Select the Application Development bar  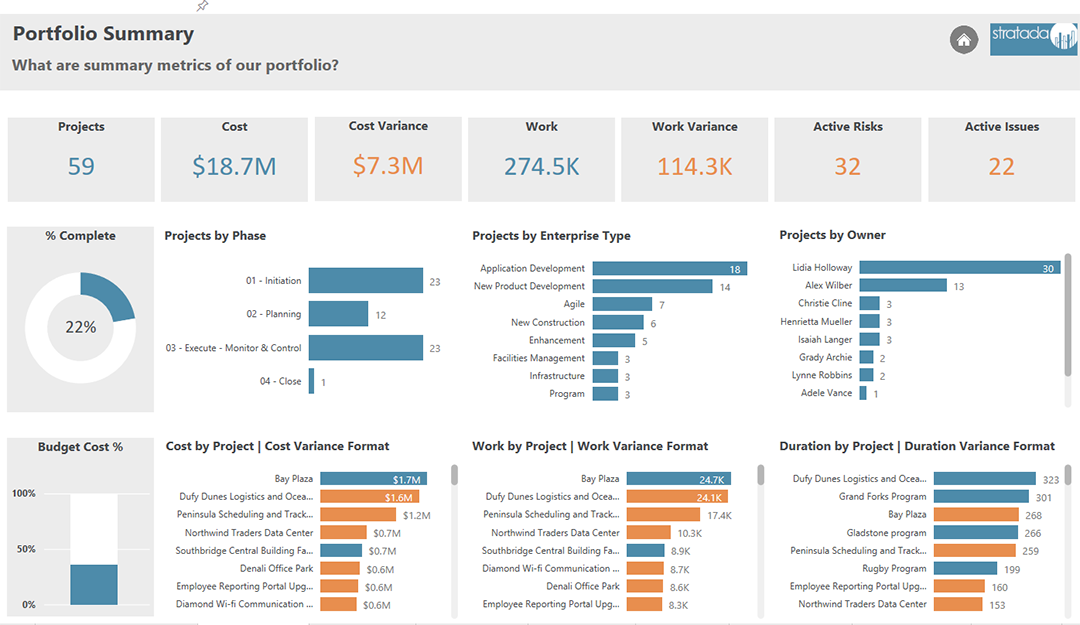(x=669, y=268)
